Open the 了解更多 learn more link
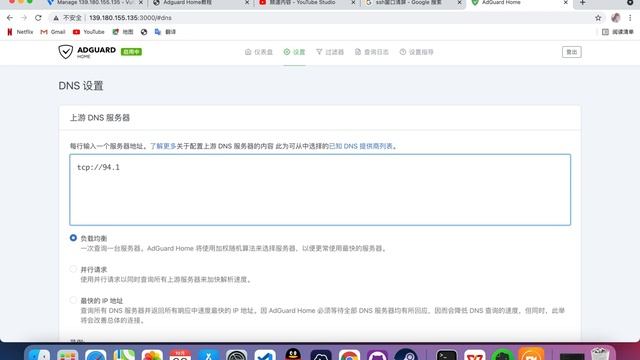 point(163,146)
